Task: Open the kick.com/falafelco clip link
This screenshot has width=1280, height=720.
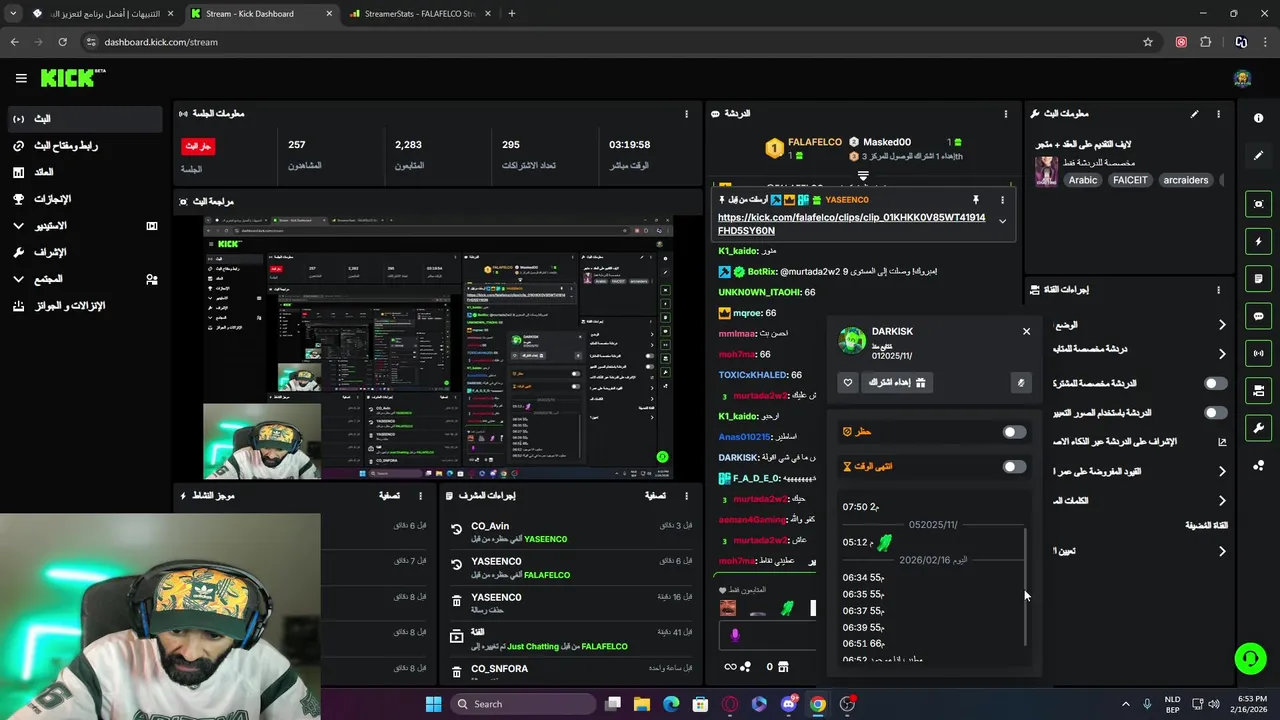Action: pos(851,224)
